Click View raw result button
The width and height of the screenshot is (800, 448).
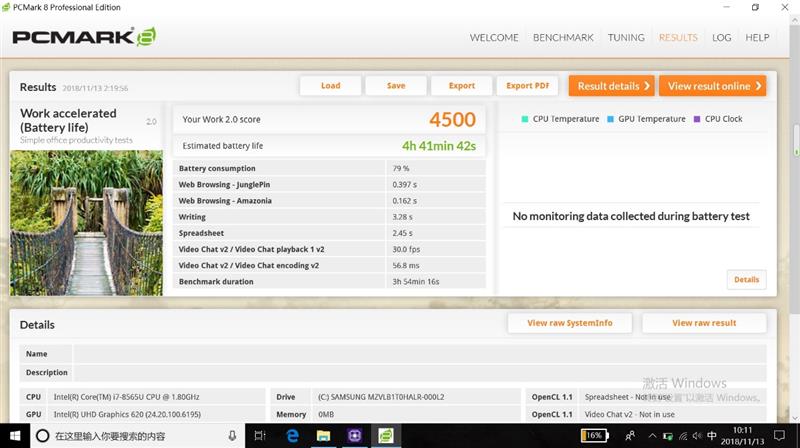click(x=704, y=323)
